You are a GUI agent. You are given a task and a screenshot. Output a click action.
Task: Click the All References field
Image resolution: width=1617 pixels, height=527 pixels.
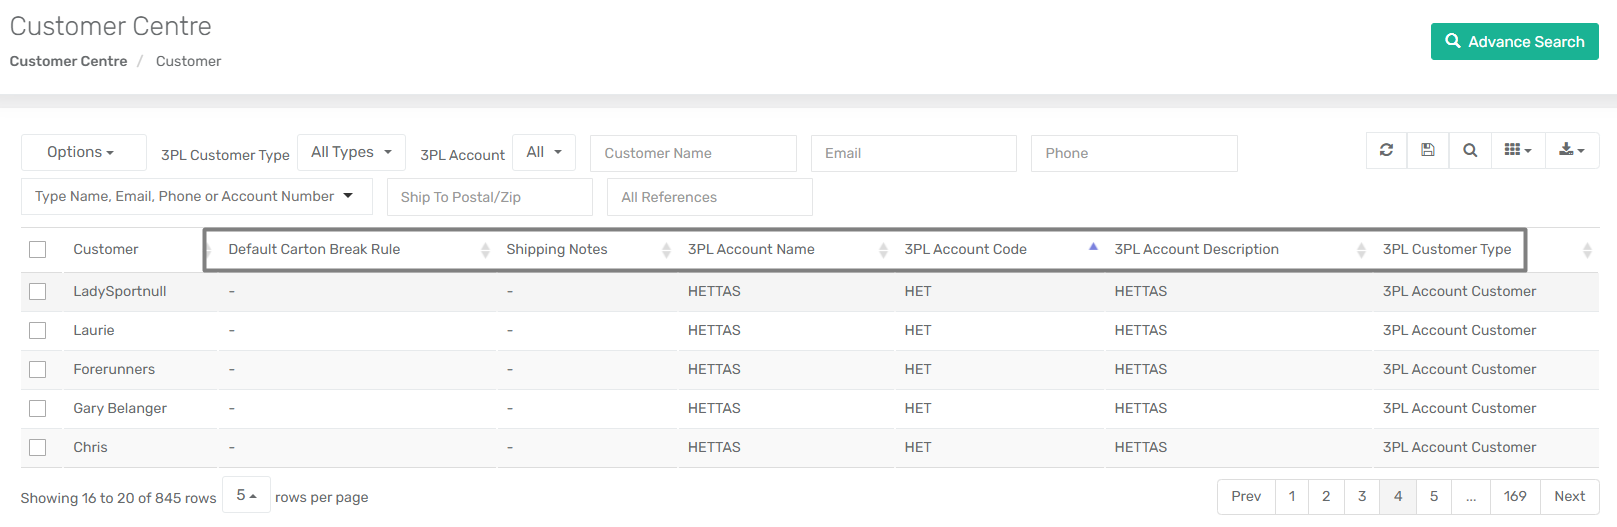(x=710, y=197)
